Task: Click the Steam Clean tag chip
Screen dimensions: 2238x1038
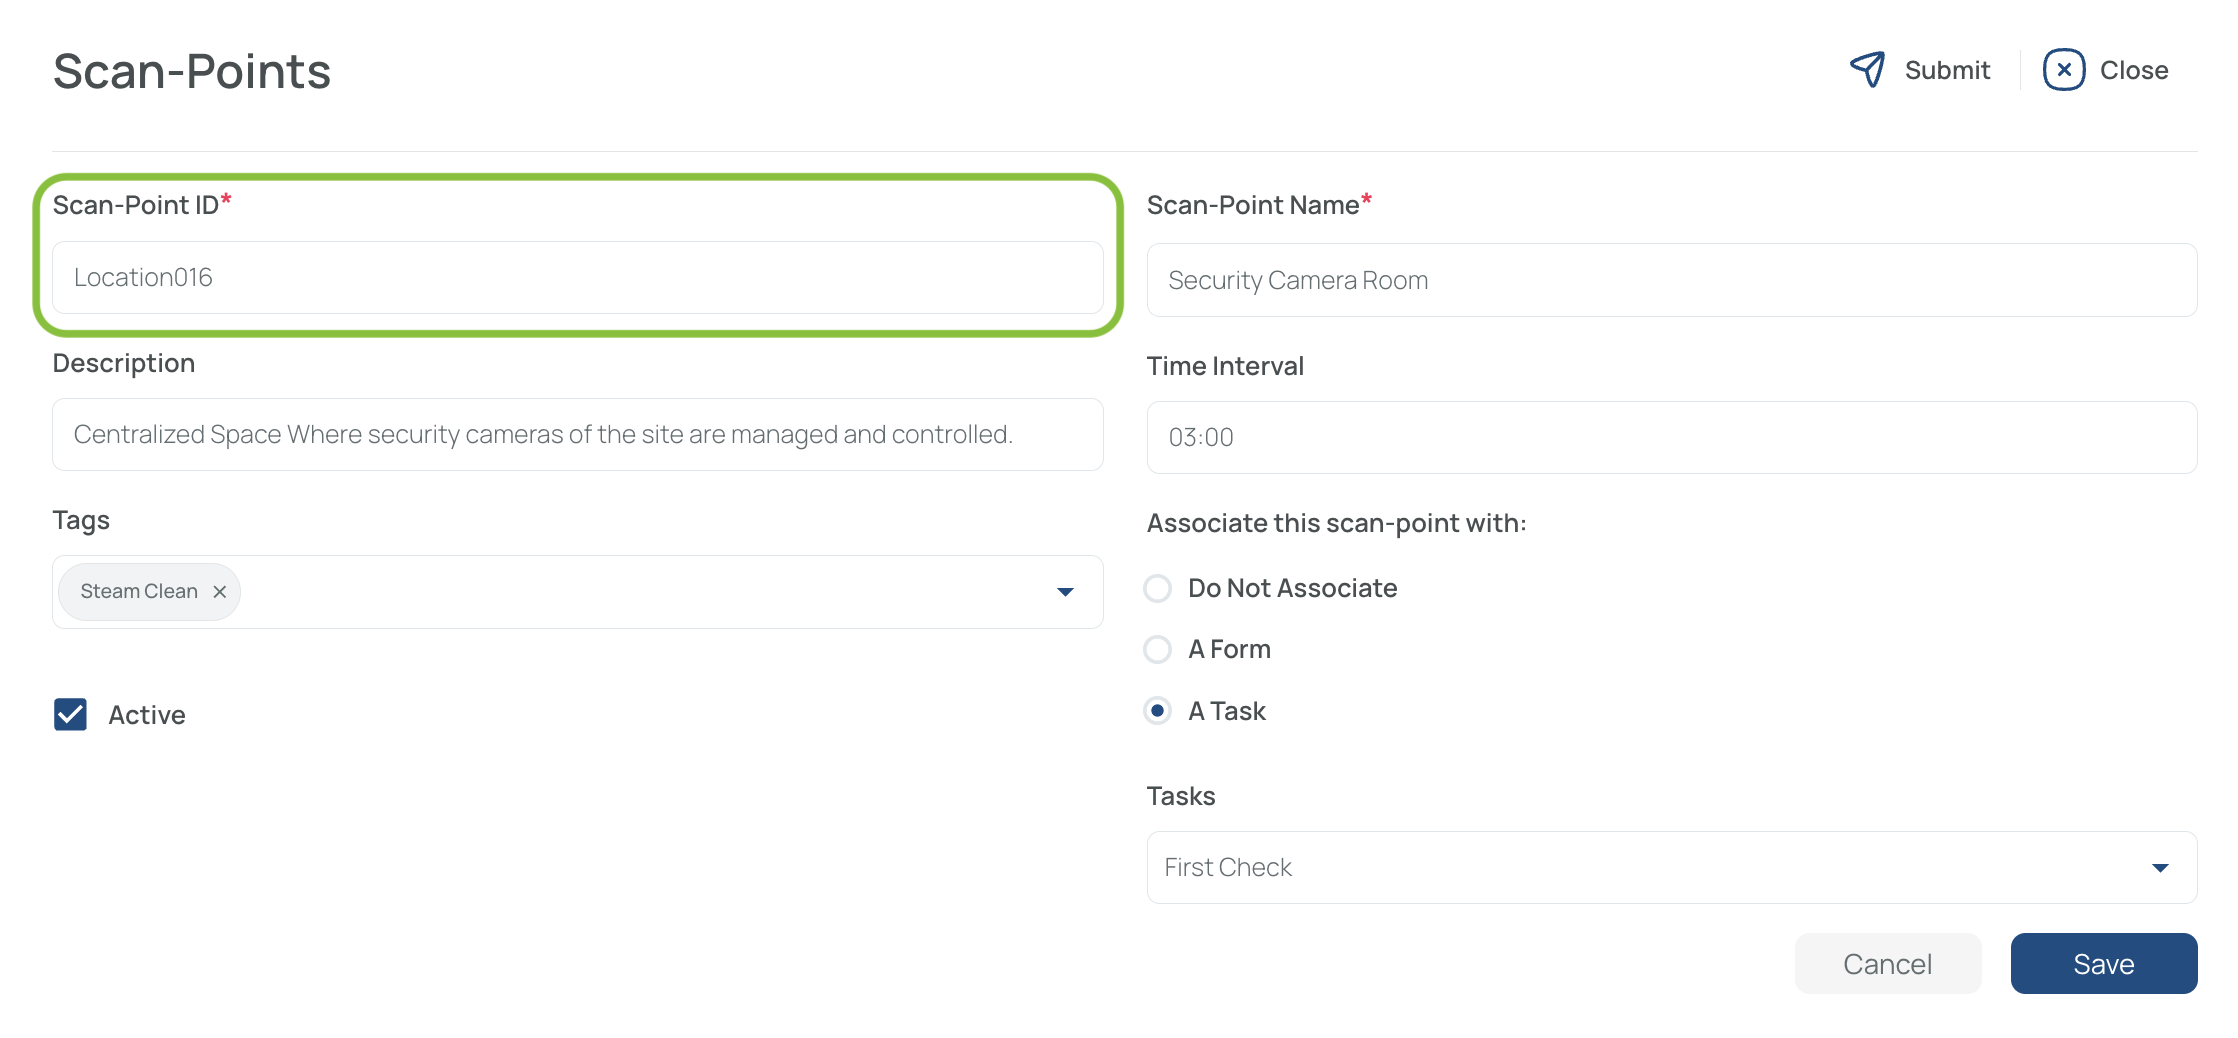Action: [x=140, y=592]
